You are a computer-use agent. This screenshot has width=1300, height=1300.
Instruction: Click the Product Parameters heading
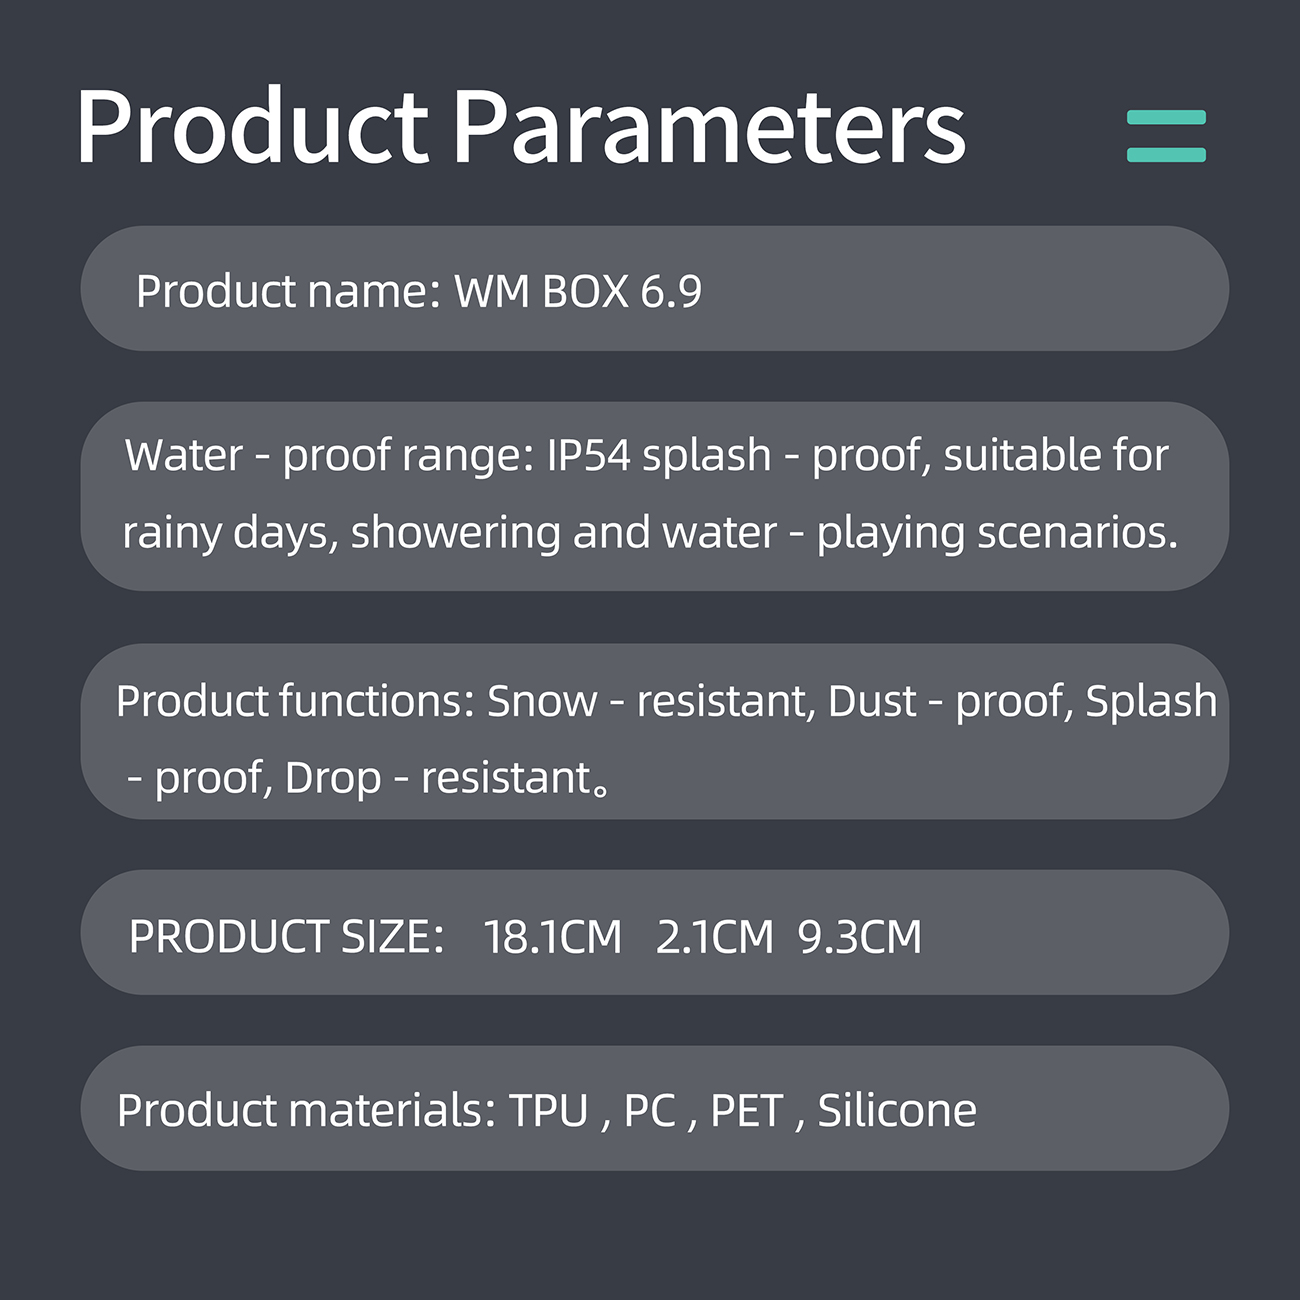point(520,127)
